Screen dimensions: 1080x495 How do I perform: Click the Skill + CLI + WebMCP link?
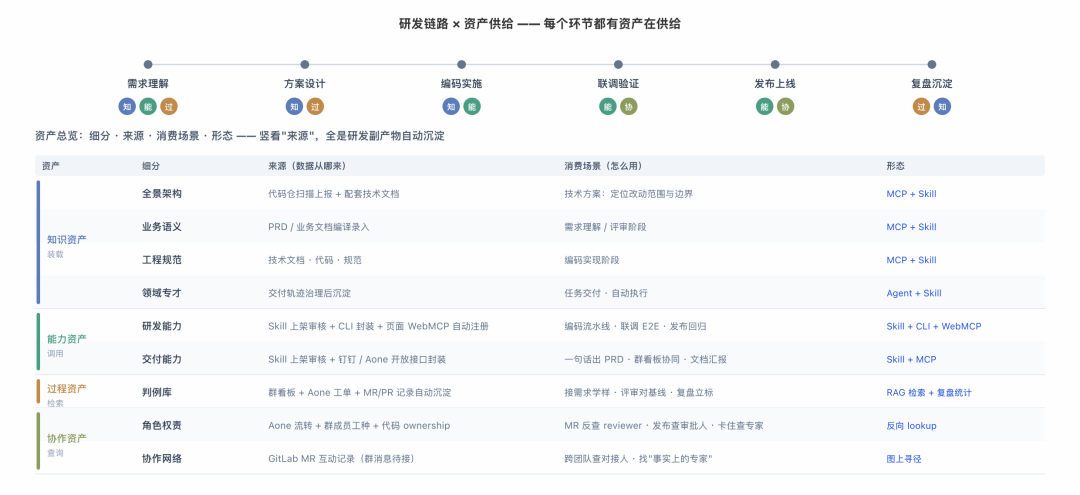pyautogui.click(x=934, y=326)
